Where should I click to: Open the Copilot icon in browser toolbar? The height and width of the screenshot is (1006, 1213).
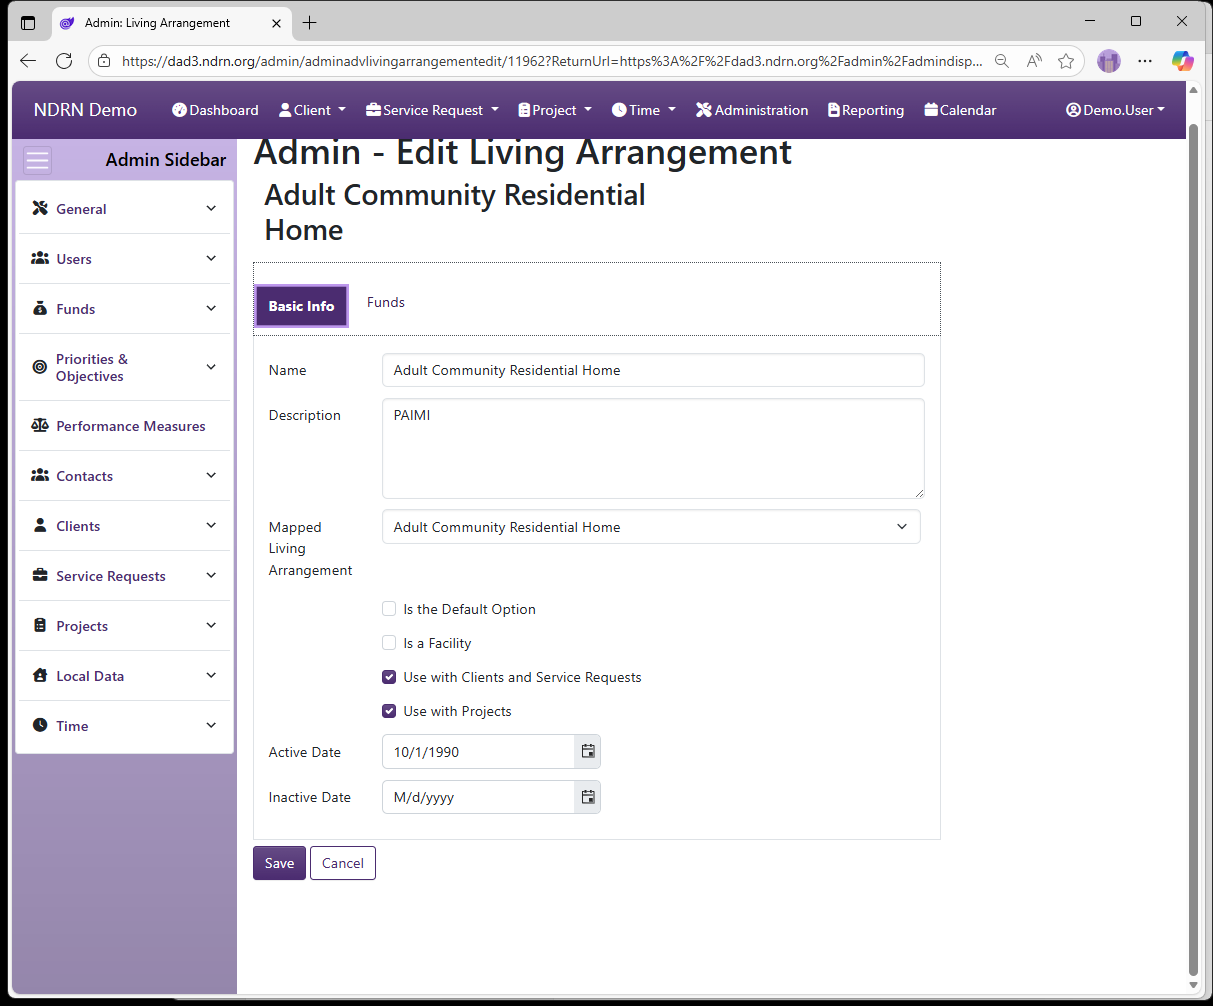(x=1183, y=61)
